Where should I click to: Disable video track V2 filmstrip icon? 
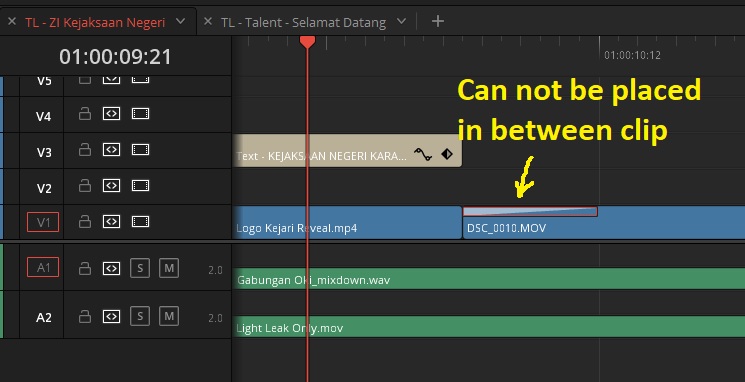[140, 185]
